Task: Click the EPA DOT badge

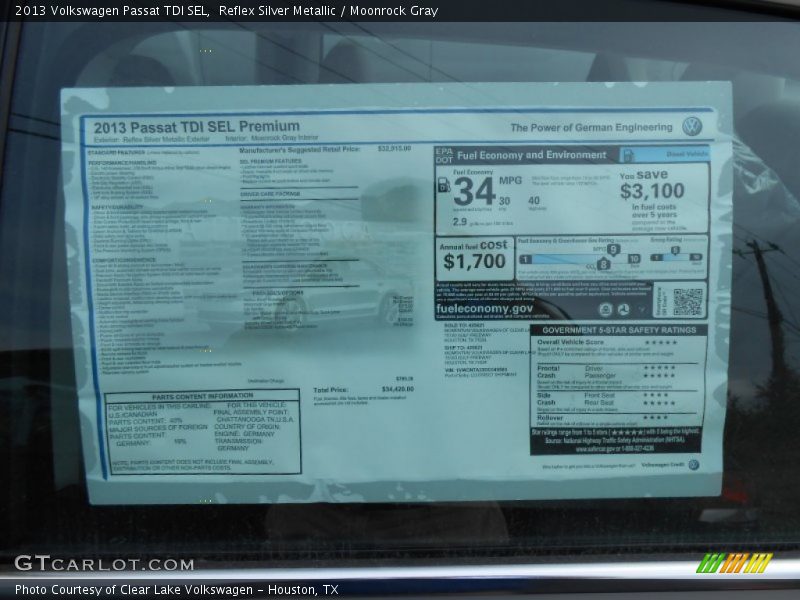Action: coord(443,155)
